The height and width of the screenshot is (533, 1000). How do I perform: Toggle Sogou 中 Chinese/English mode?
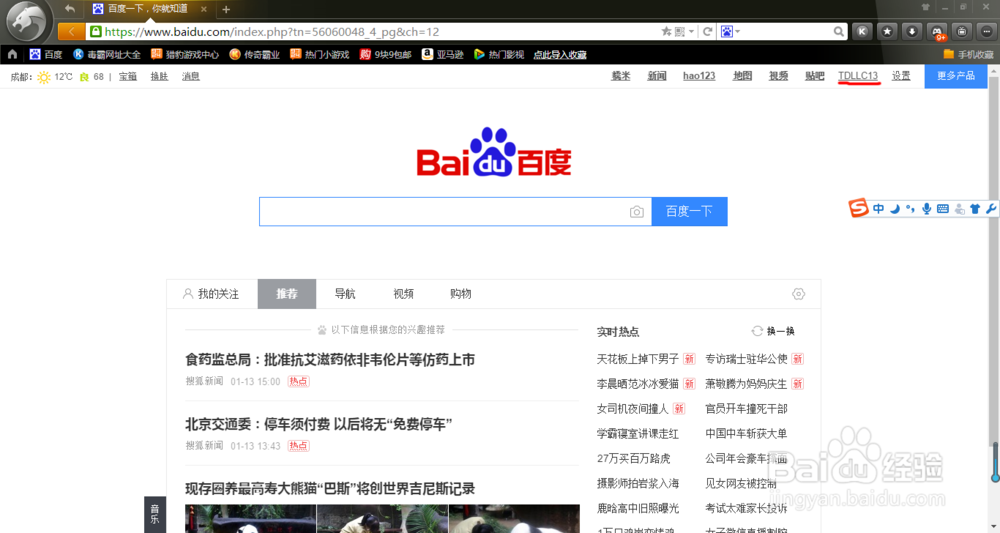click(879, 208)
